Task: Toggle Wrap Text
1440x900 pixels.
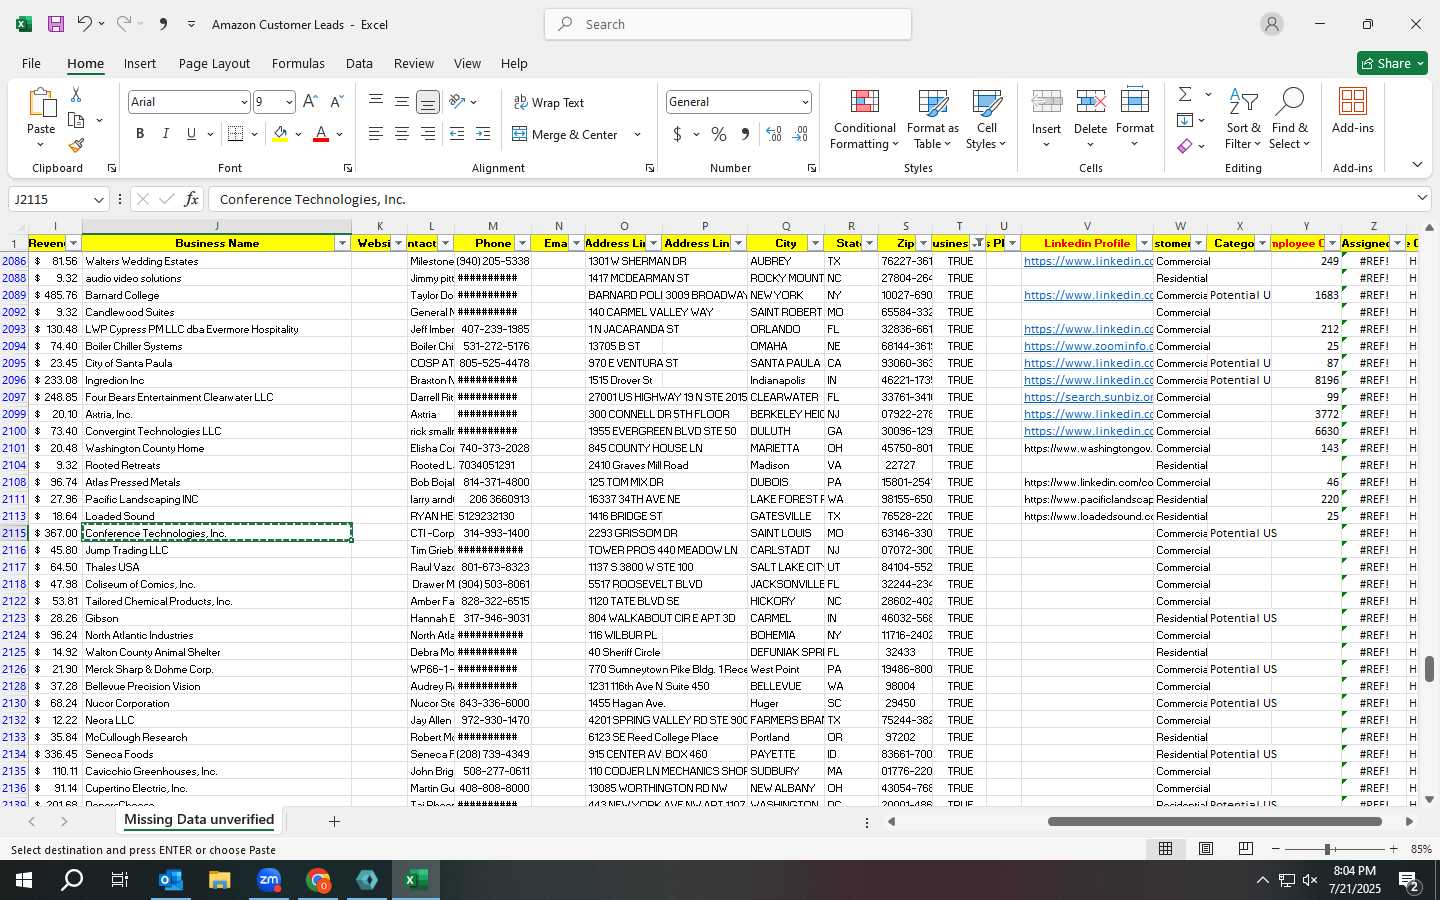Action: (548, 103)
